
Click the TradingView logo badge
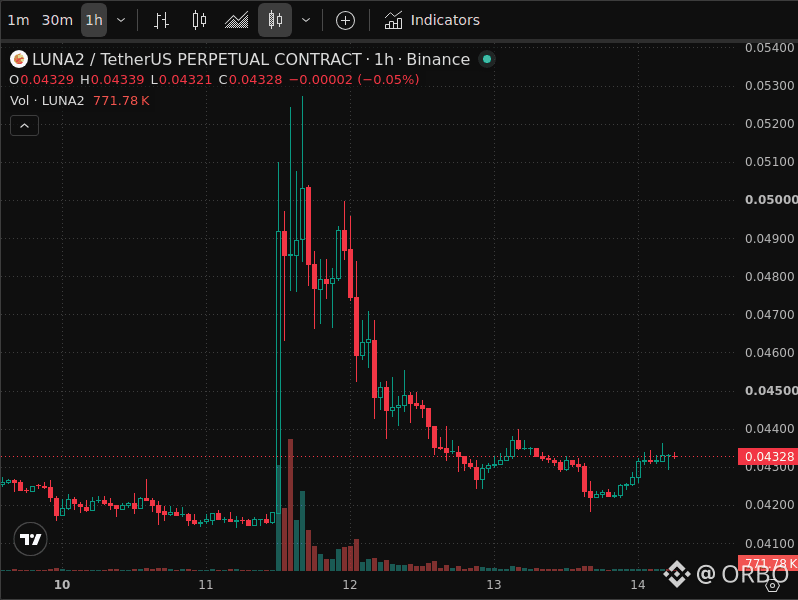coord(31,539)
